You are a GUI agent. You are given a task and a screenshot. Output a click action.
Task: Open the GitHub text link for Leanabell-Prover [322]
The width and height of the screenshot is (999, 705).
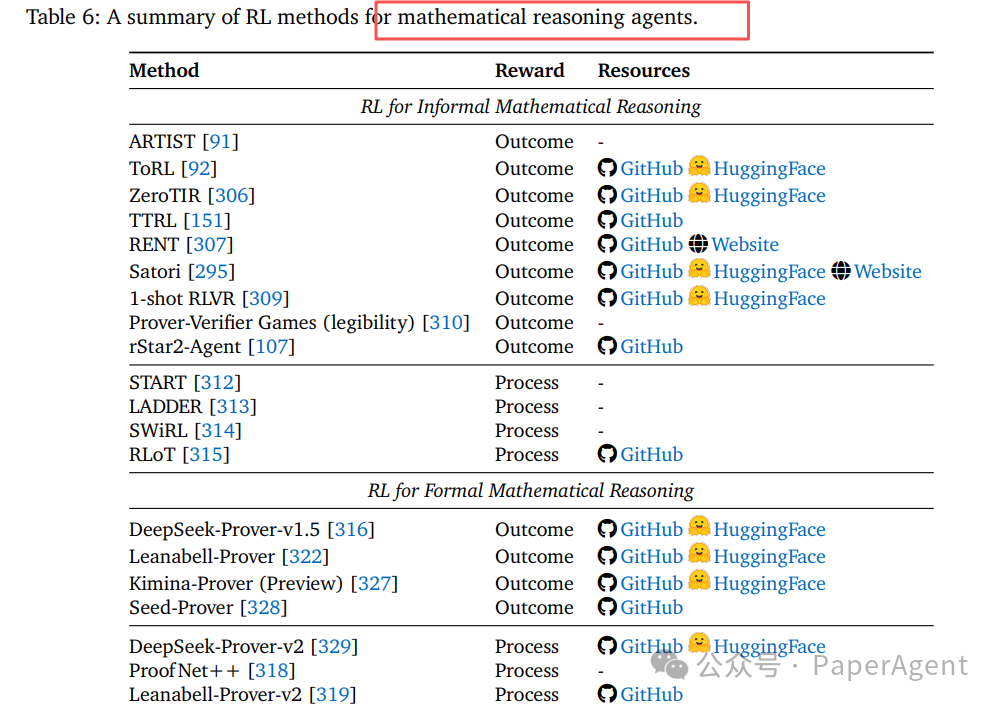(x=652, y=557)
